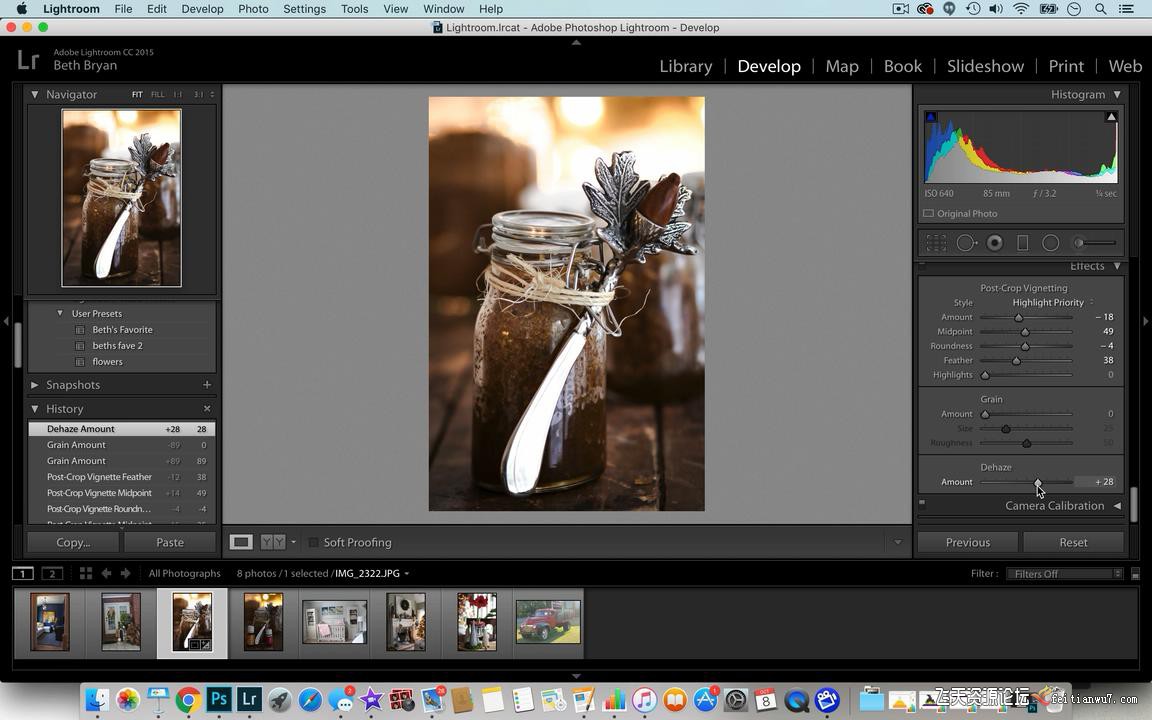Select the Spot Removal tool
This screenshot has width=1152, height=720.
point(966,242)
